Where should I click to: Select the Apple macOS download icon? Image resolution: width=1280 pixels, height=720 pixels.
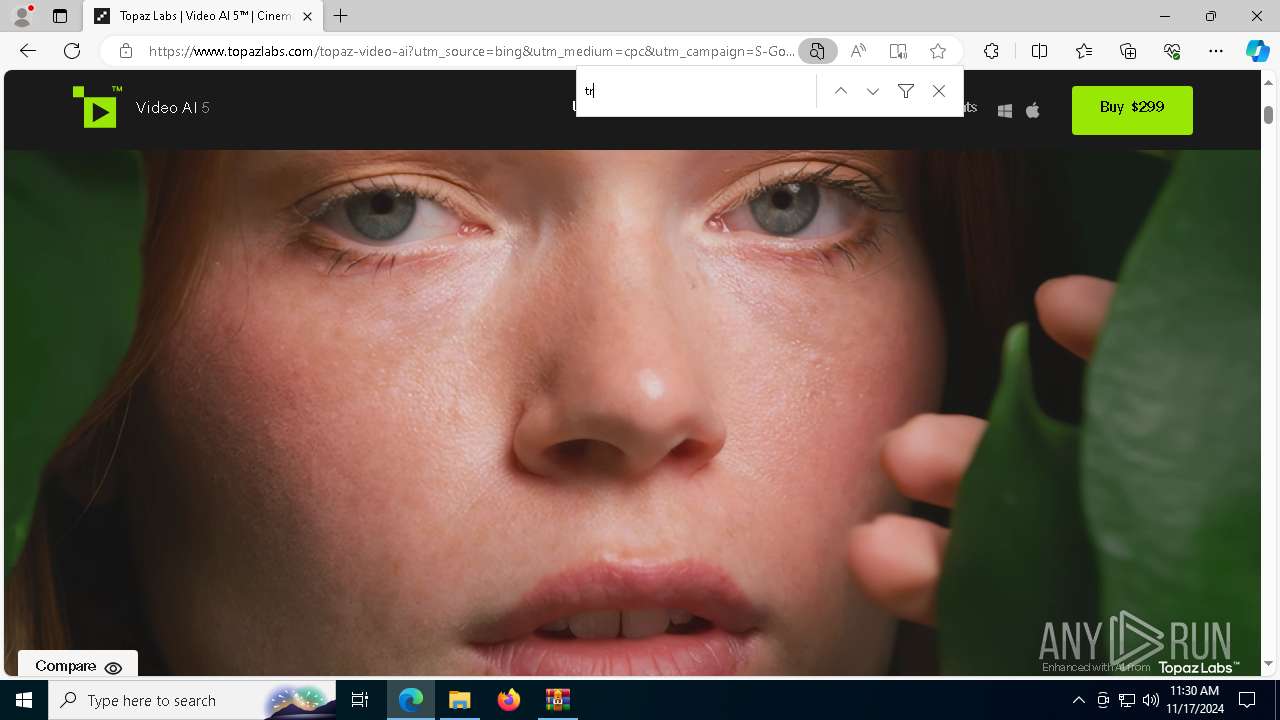tap(1033, 110)
